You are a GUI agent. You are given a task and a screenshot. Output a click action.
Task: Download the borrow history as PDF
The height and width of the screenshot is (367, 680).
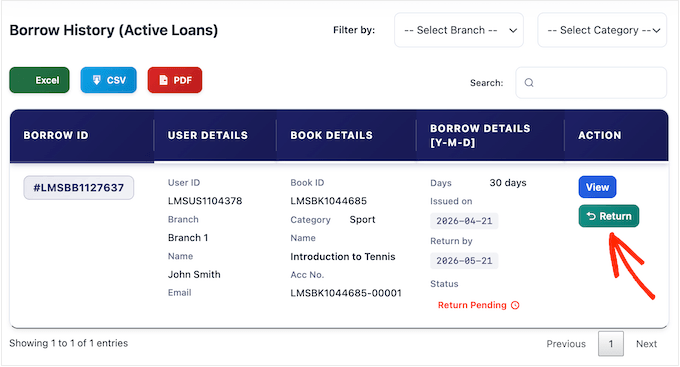coord(175,80)
